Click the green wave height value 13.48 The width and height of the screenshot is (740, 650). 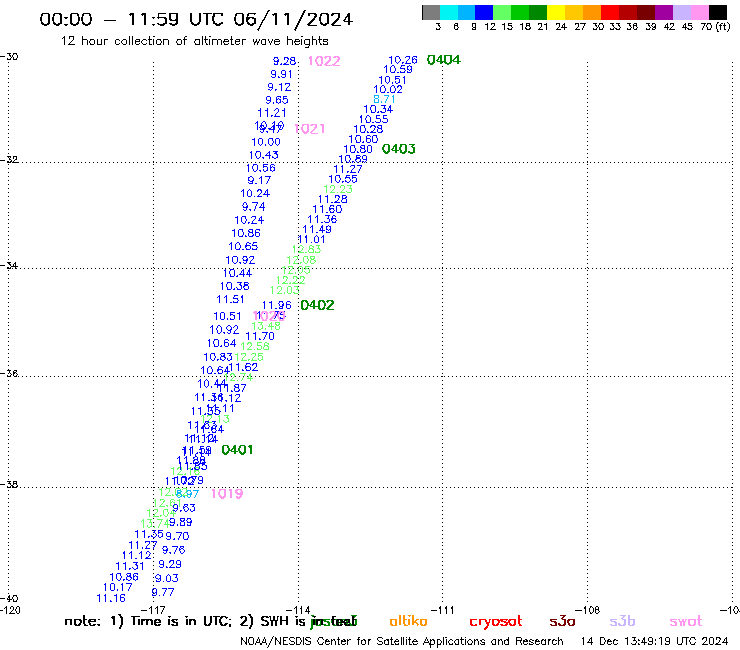[266, 326]
